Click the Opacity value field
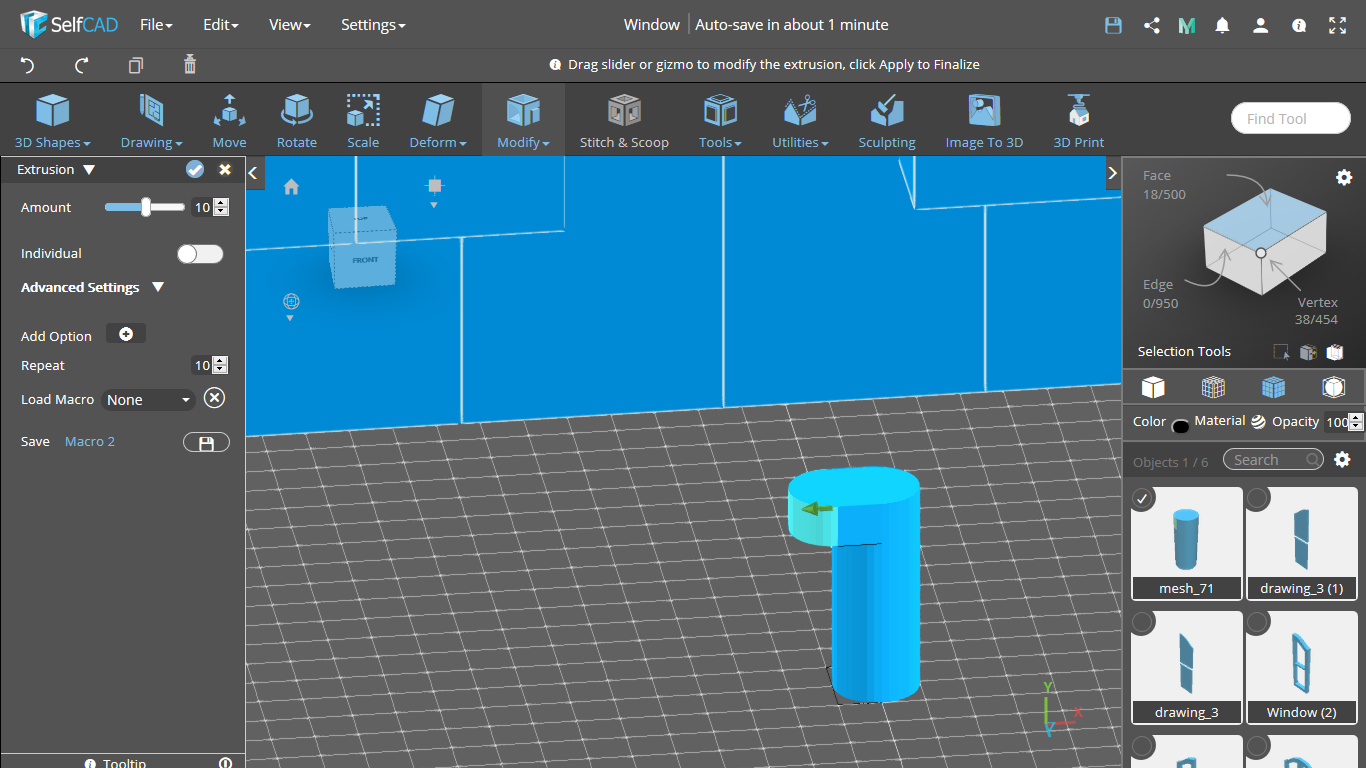Image resolution: width=1366 pixels, height=768 pixels. [x=1336, y=422]
